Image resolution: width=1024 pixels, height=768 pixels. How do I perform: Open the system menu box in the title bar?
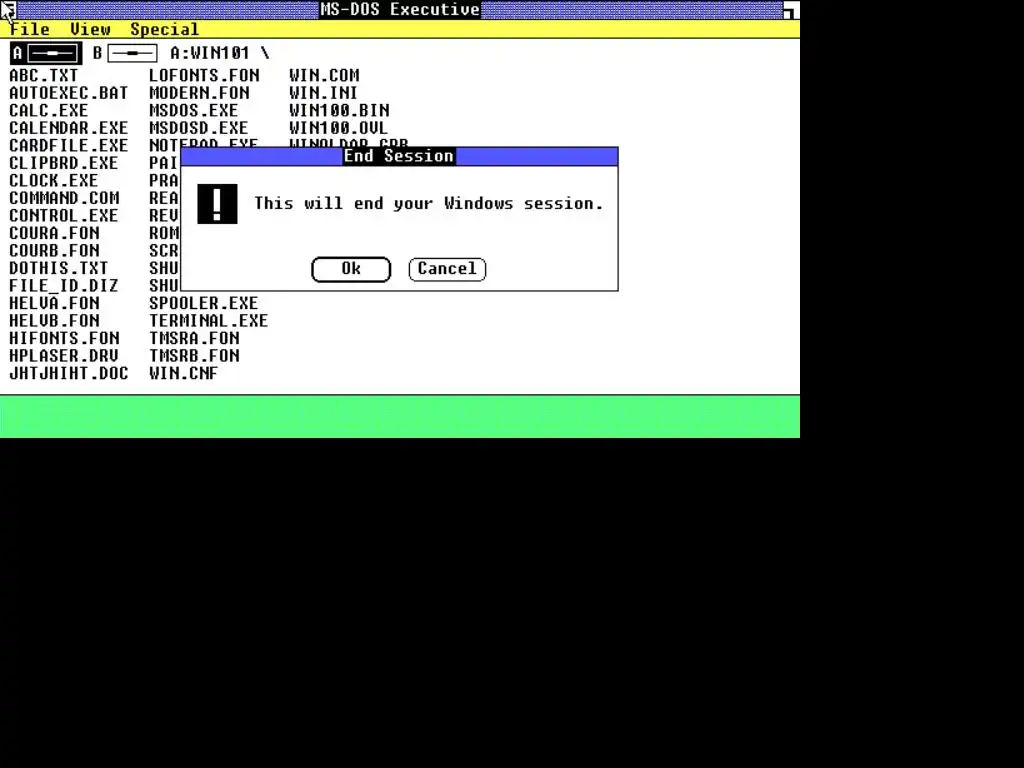(8, 9)
